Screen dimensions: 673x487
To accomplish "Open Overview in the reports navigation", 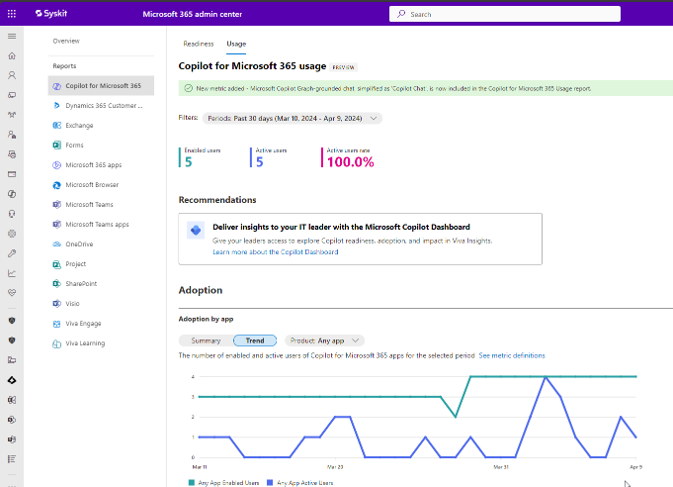I will pos(66,41).
